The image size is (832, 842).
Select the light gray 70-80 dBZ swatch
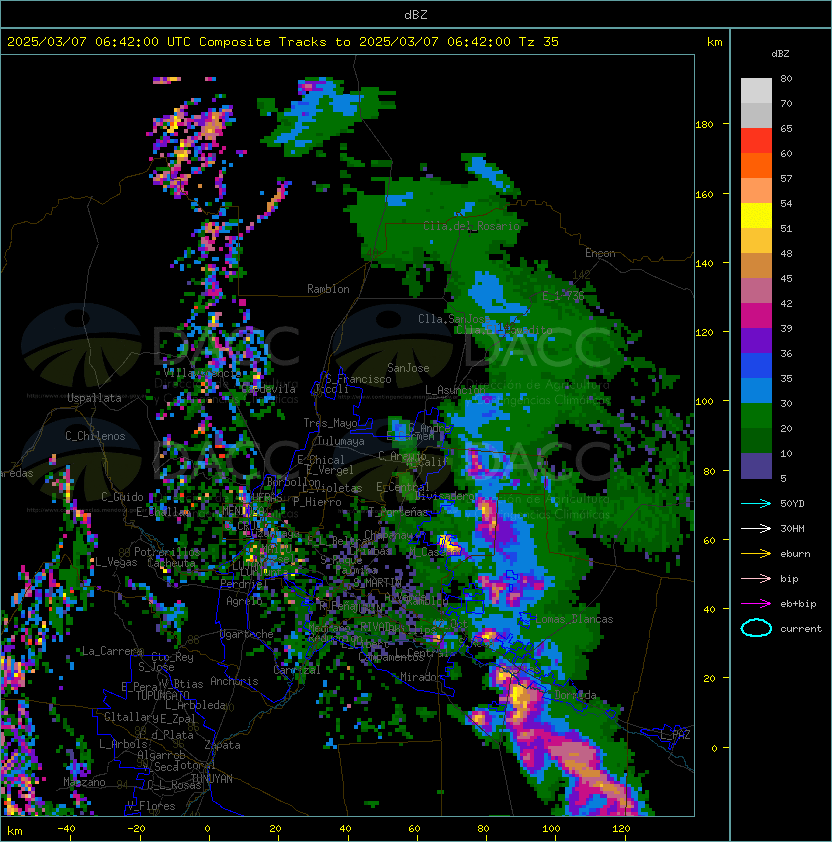756,91
